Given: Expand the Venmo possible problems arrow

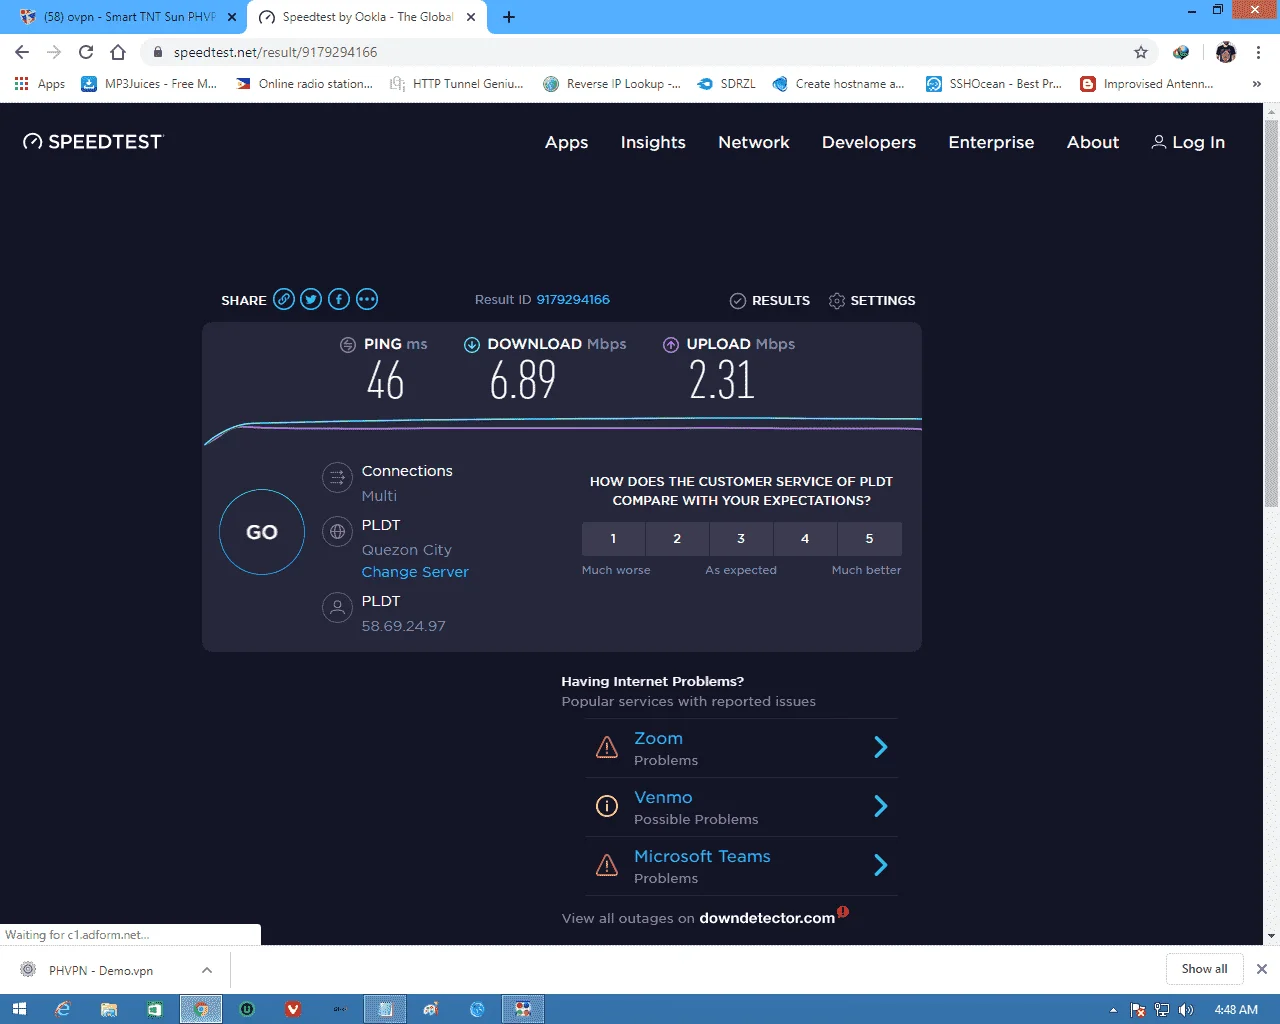Looking at the screenshot, I should click(x=881, y=806).
